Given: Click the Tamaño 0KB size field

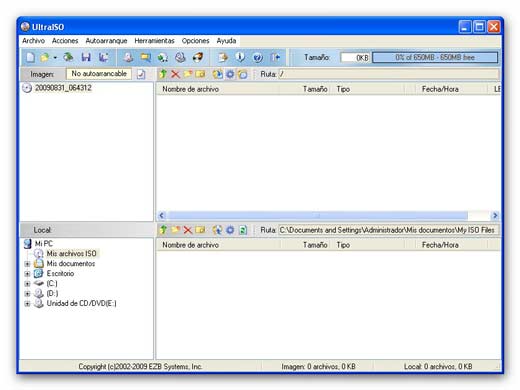Looking at the screenshot, I should pos(355,57).
